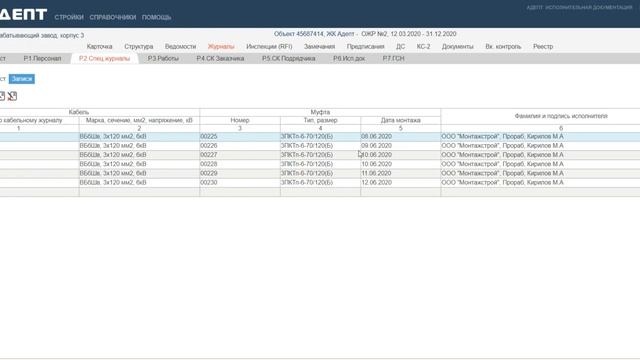The height and width of the screenshot is (360, 640).
Task: Select the coupling number 00227 cell
Action: click(240, 155)
